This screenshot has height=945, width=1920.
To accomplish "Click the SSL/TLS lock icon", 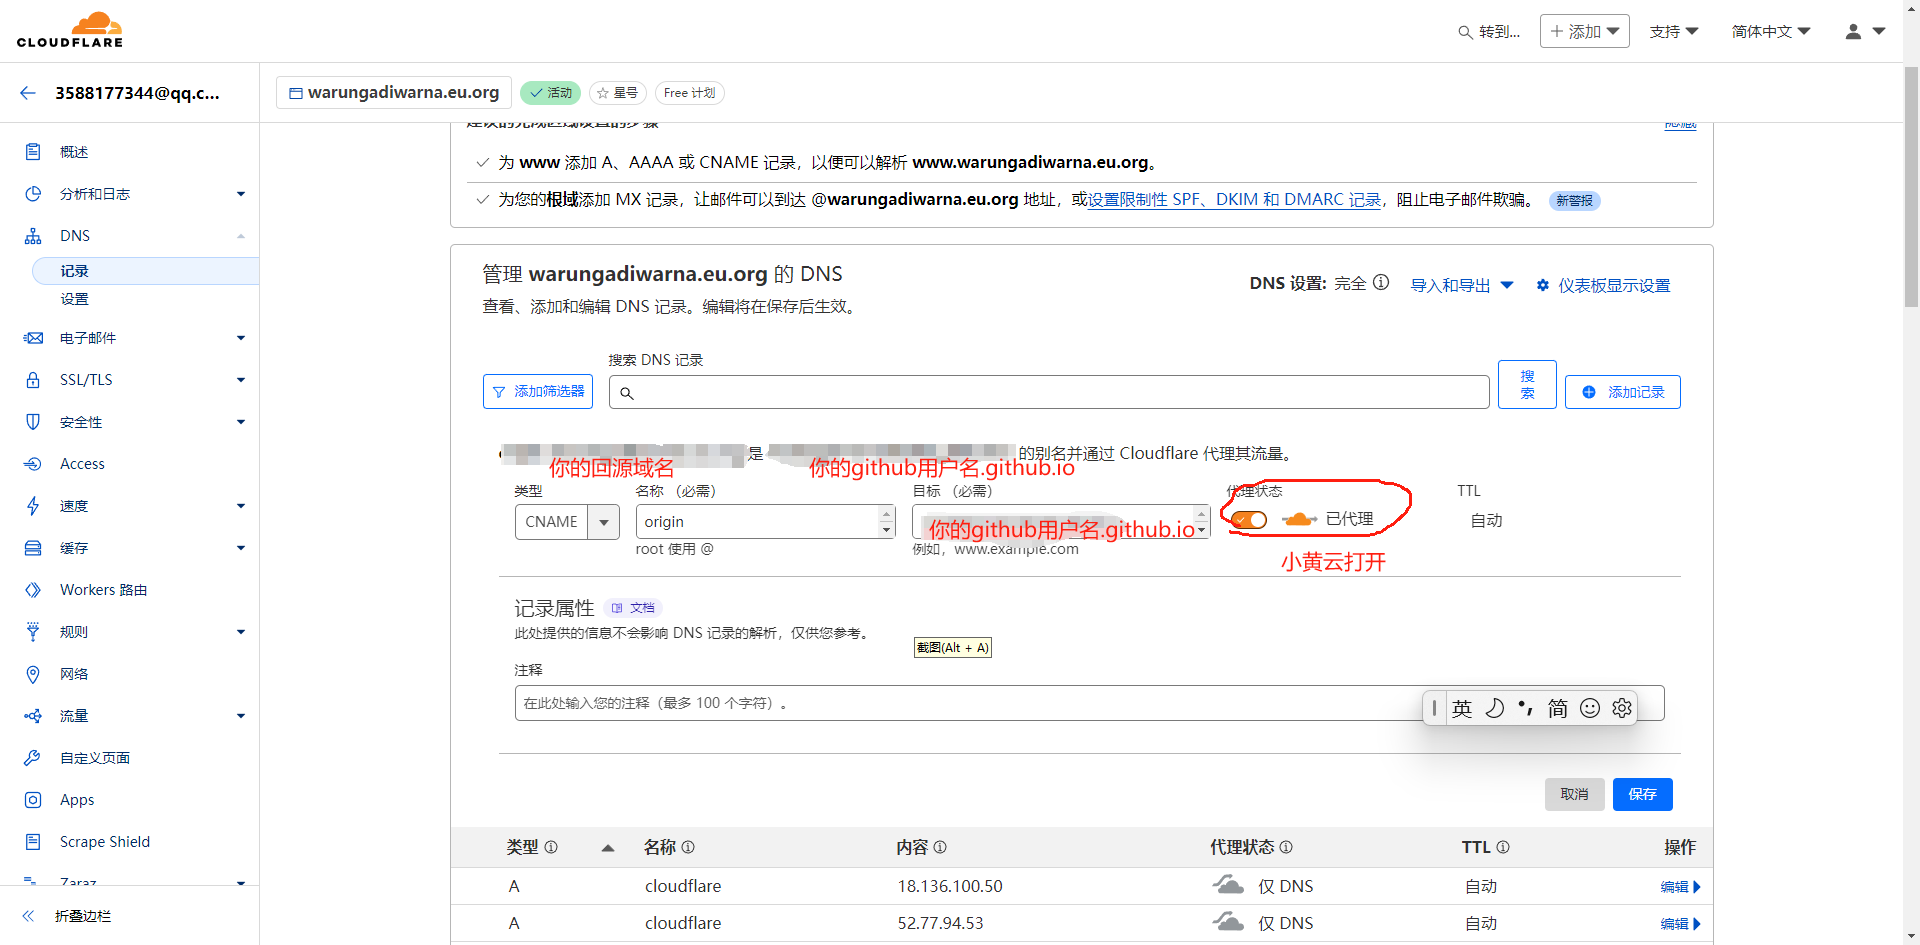I will pyautogui.click(x=33, y=380).
